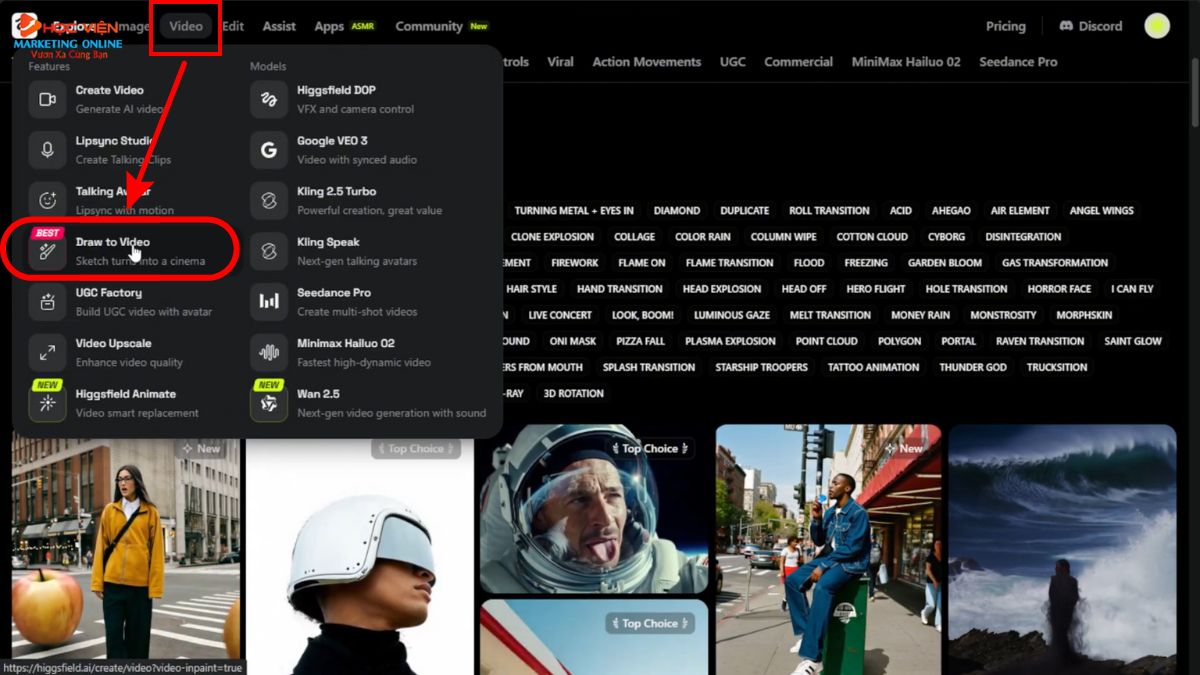Image resolution: width=1200 pixels, height=675 pixels.
Task: Select the MiniMax Hailuo 02 tab
Action: click(x=905, y=62)
